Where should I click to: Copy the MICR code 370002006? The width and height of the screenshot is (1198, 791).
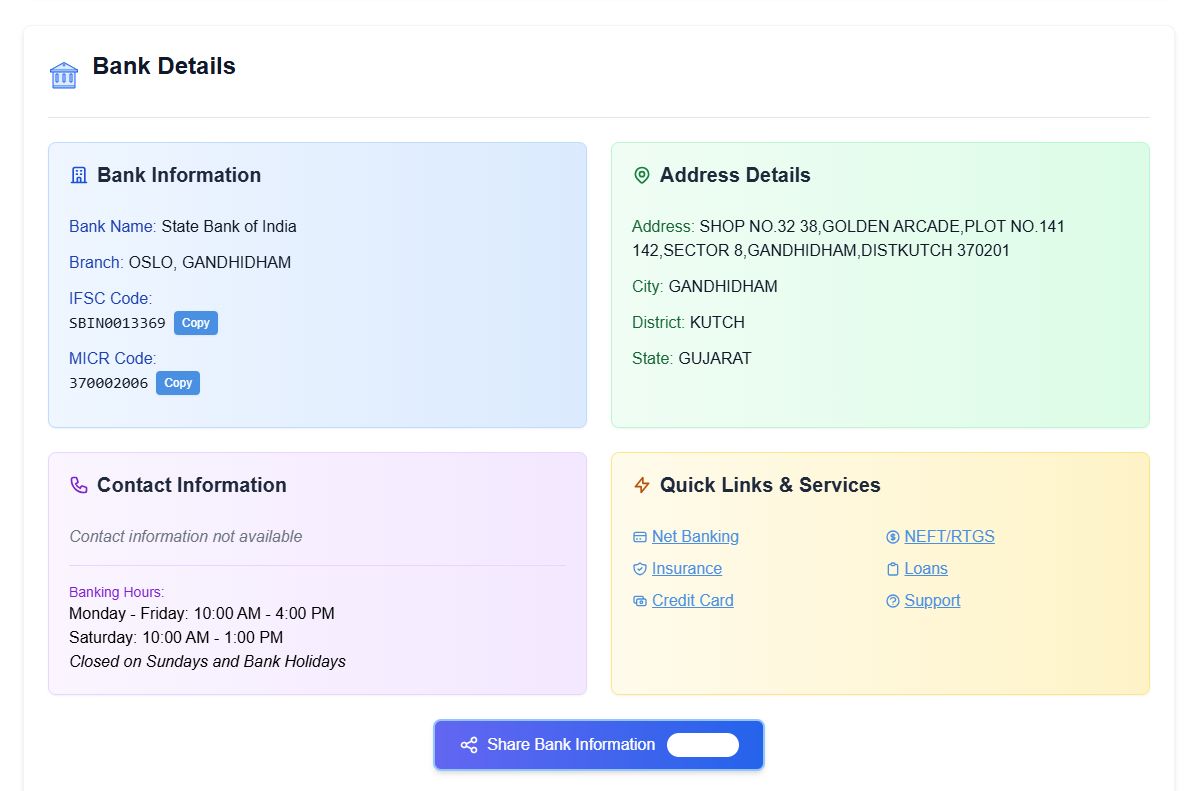click(x=178, y=383)
